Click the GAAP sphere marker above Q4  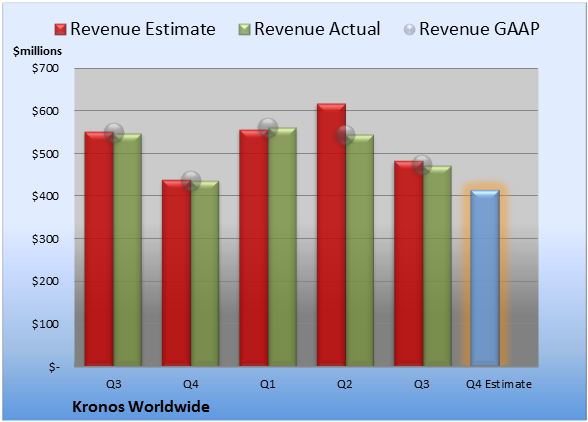click(x=191, y=181)
